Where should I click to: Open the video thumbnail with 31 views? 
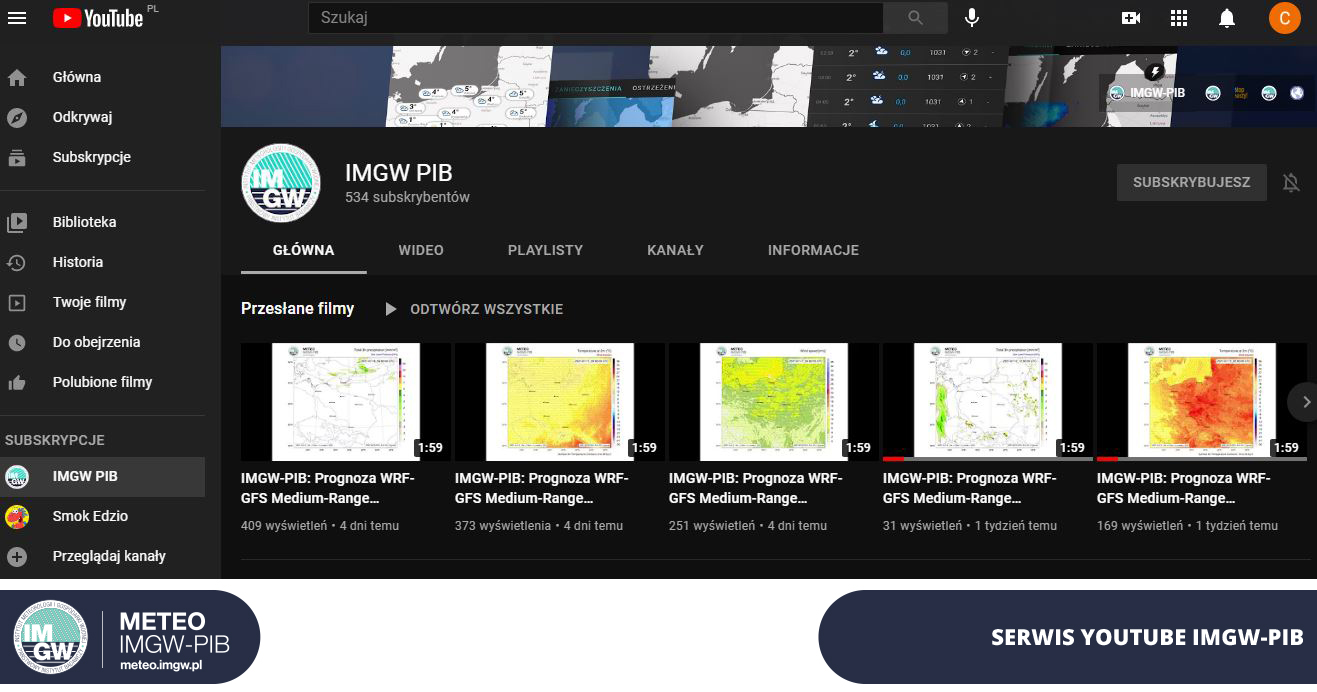click(x=988, y=402)
